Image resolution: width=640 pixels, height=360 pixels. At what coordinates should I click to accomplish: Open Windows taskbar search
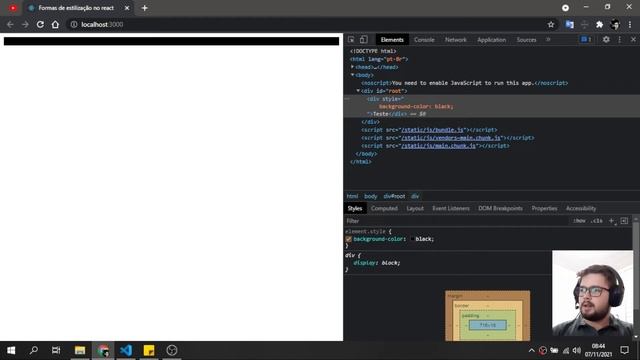tap(34, 350)
